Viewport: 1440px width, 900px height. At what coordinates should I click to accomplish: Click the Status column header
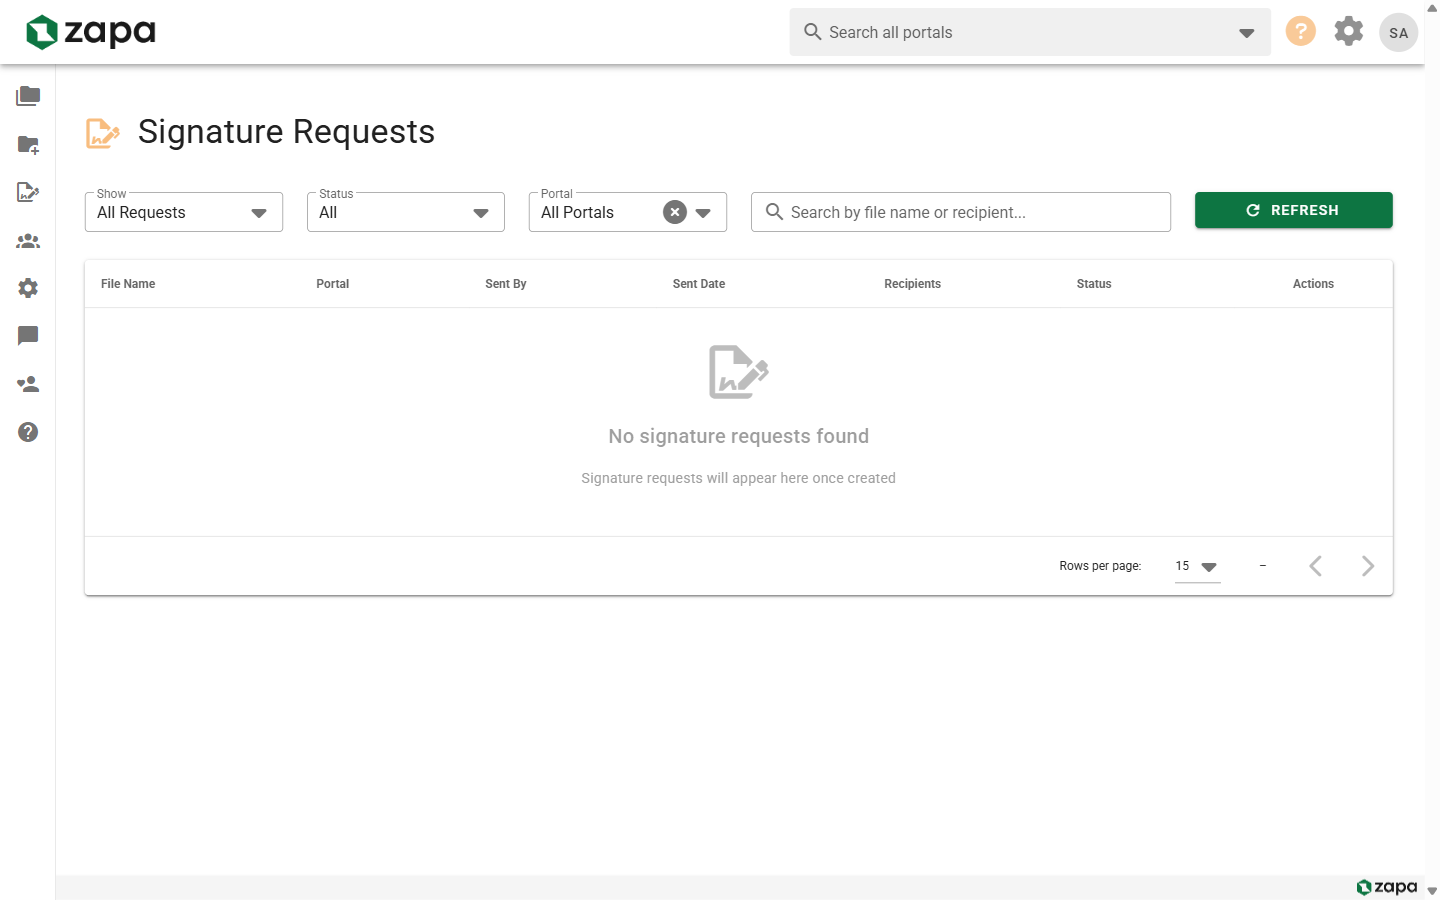(x=1094, y=284)
